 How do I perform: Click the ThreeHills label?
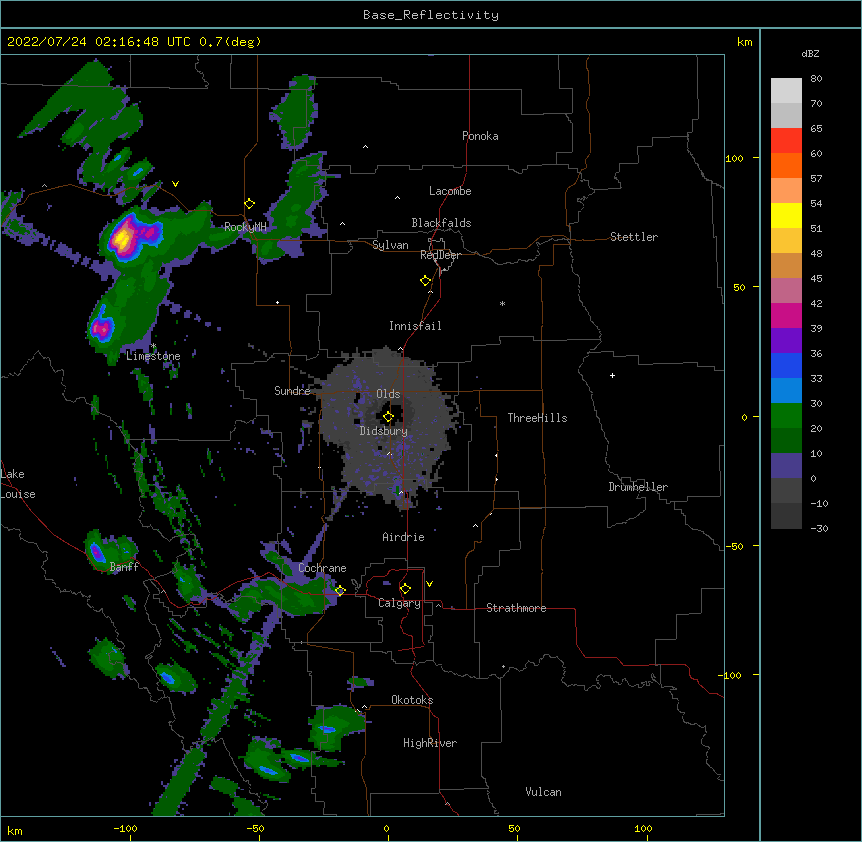pyautogui.click(x=537, y=418)
